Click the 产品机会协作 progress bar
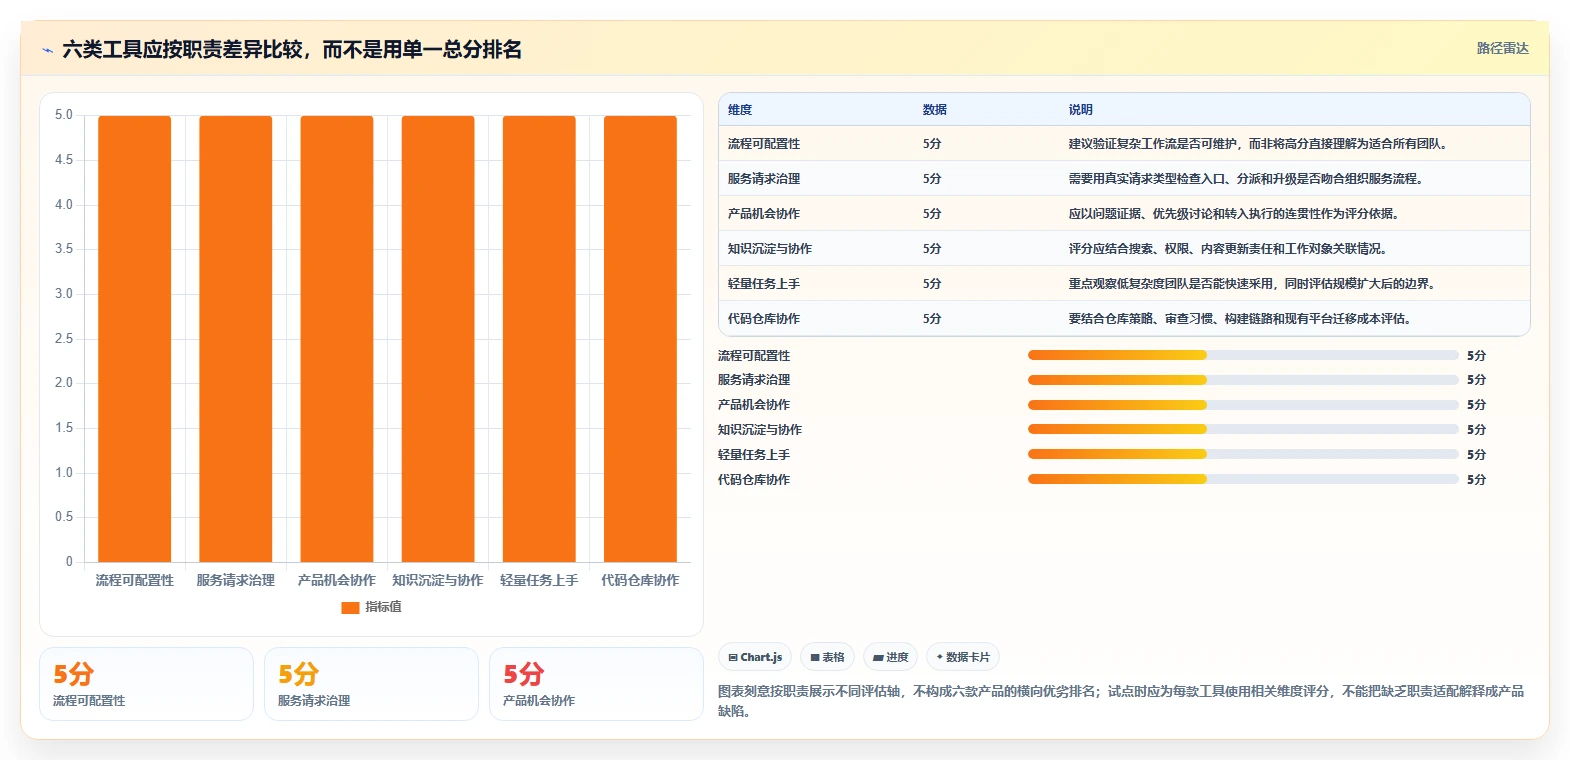1570x760 pixels. tap(1243, 405)
